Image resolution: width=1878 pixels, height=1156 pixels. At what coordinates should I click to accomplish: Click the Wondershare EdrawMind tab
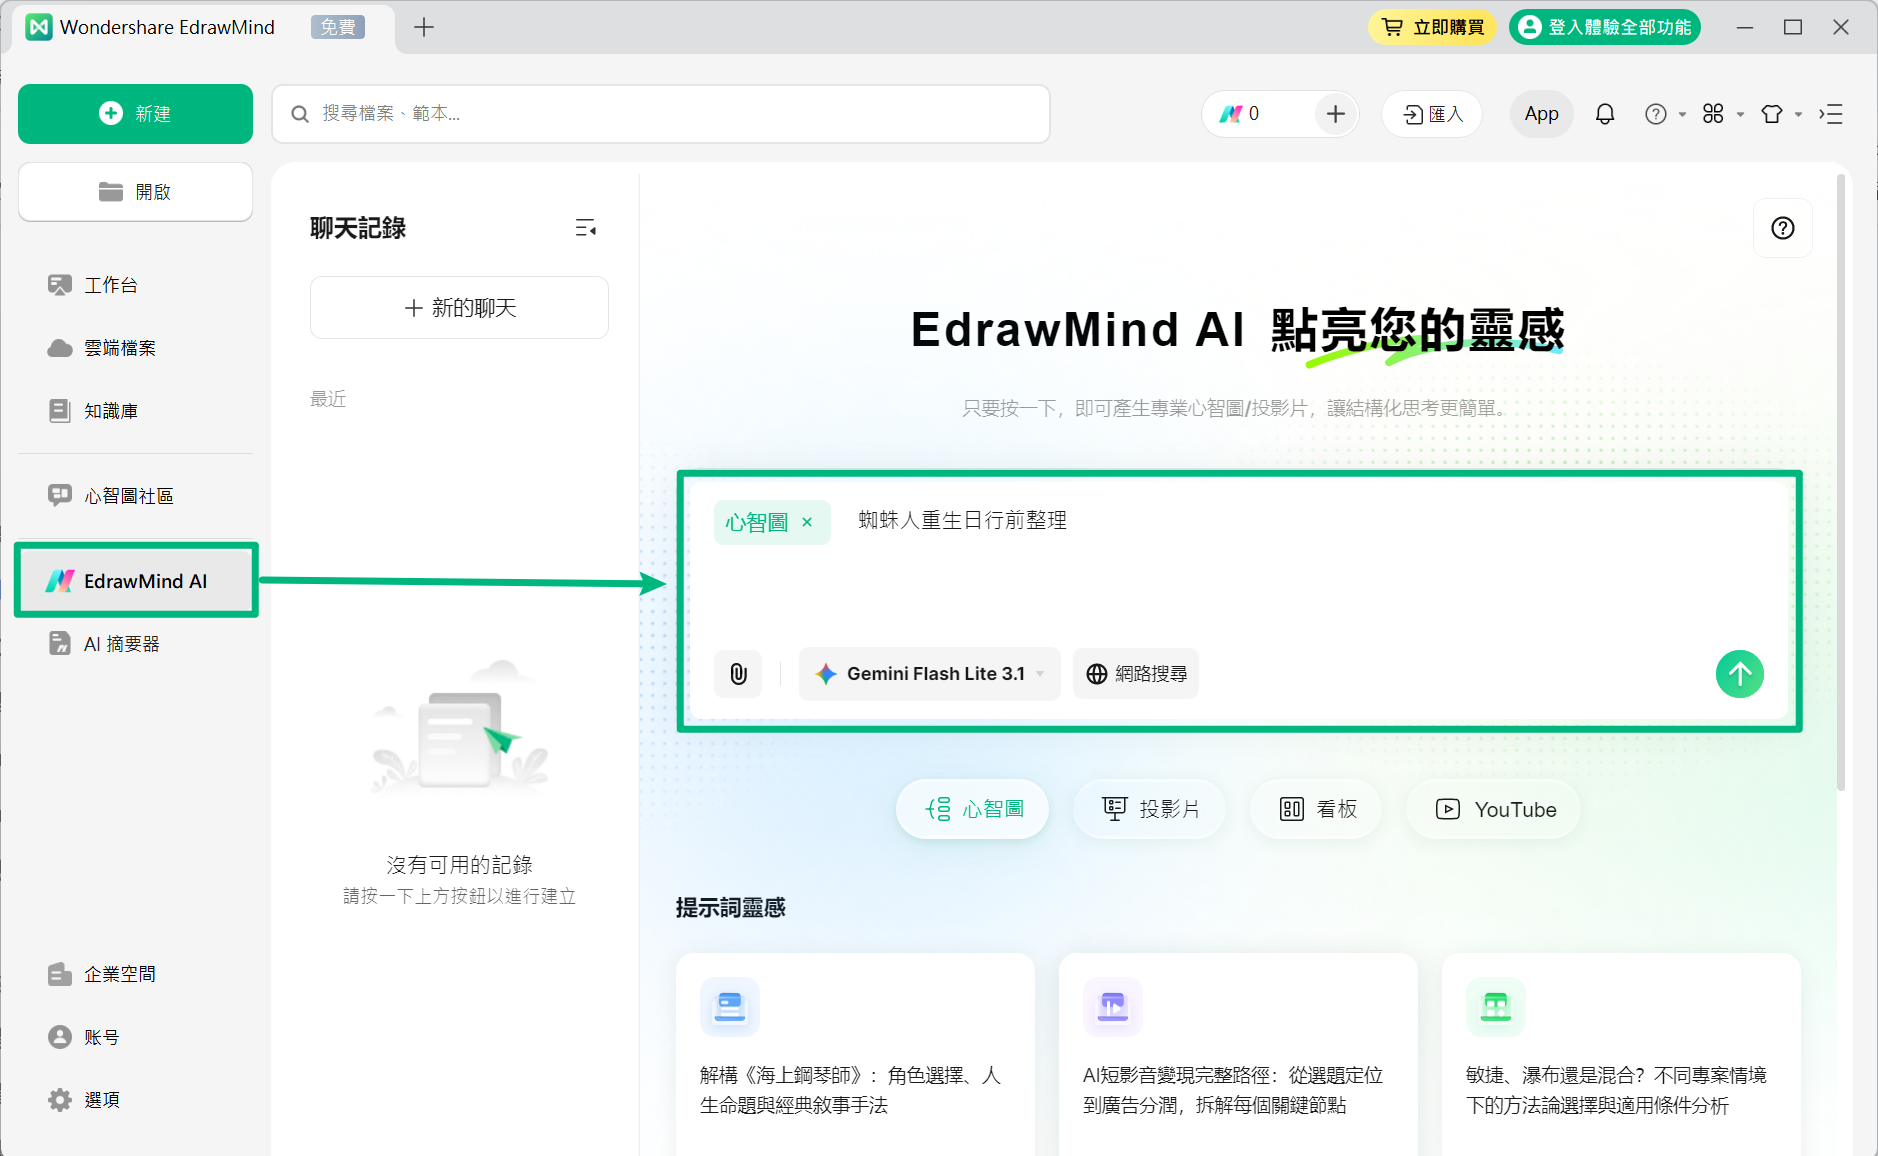pyautogui.click(x=203, y=28)
